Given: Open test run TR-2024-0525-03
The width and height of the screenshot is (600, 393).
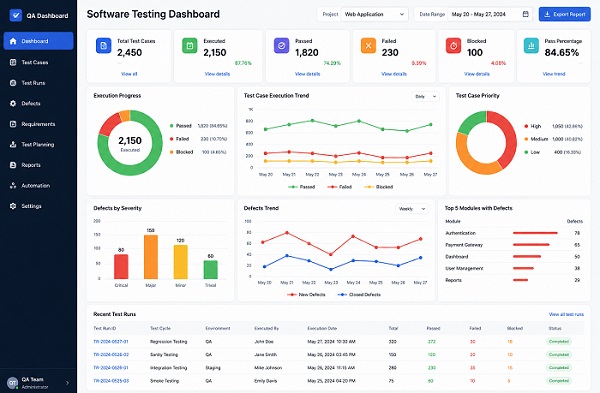Looking at the screenshot, I should click(111, 381).
